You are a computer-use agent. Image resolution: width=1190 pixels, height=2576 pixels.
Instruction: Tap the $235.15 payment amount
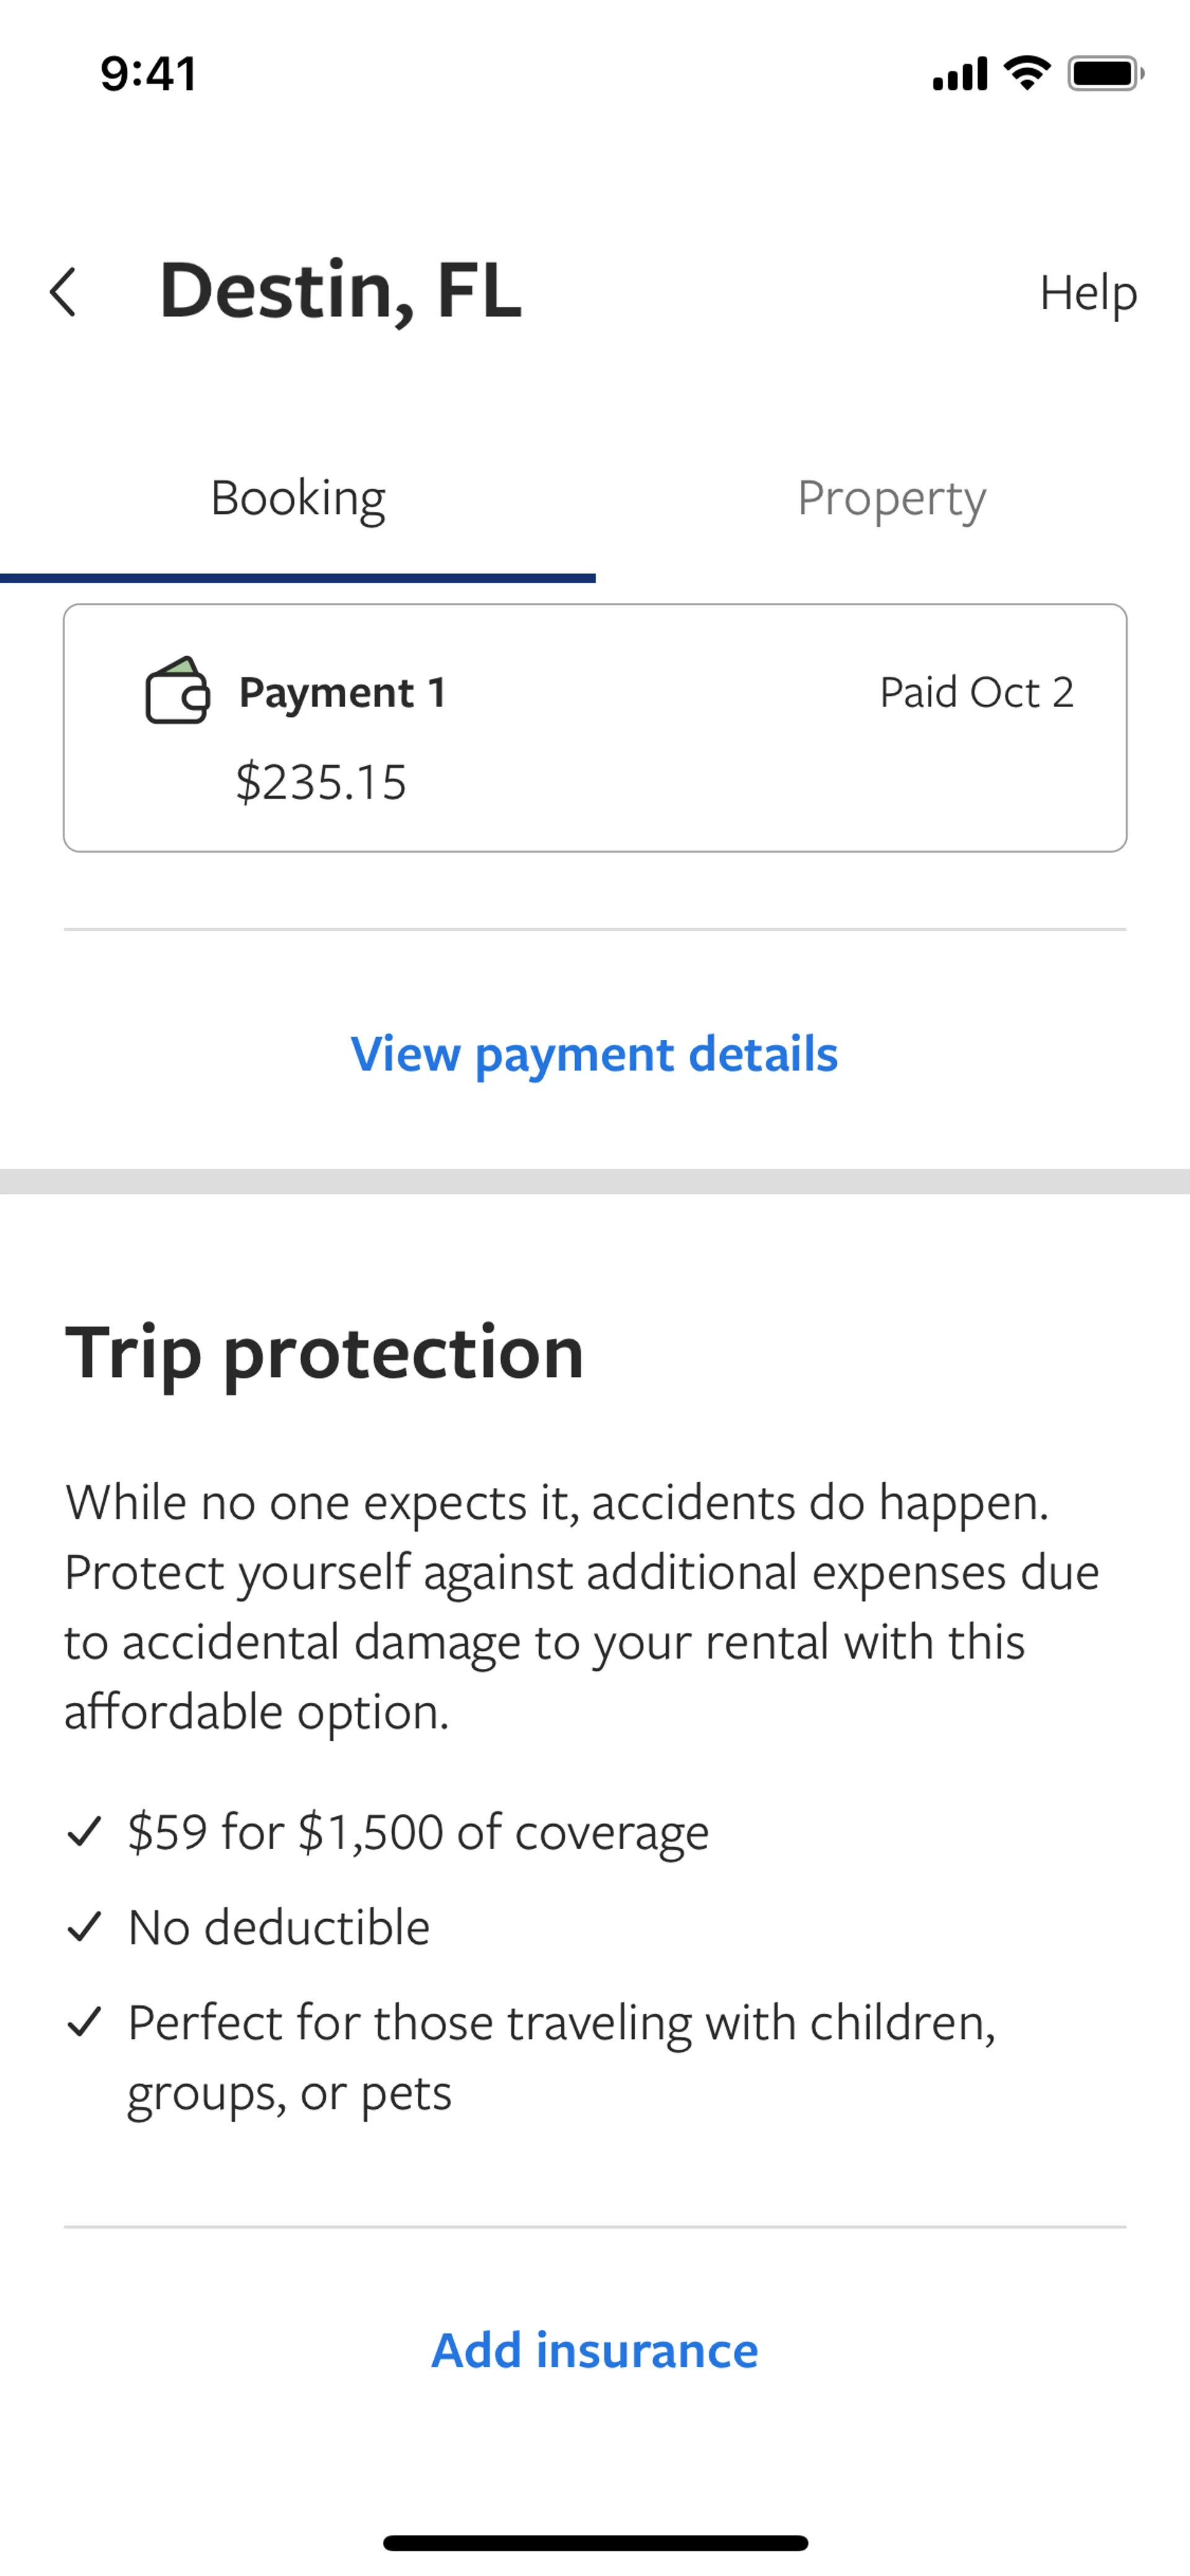point(321,782)
